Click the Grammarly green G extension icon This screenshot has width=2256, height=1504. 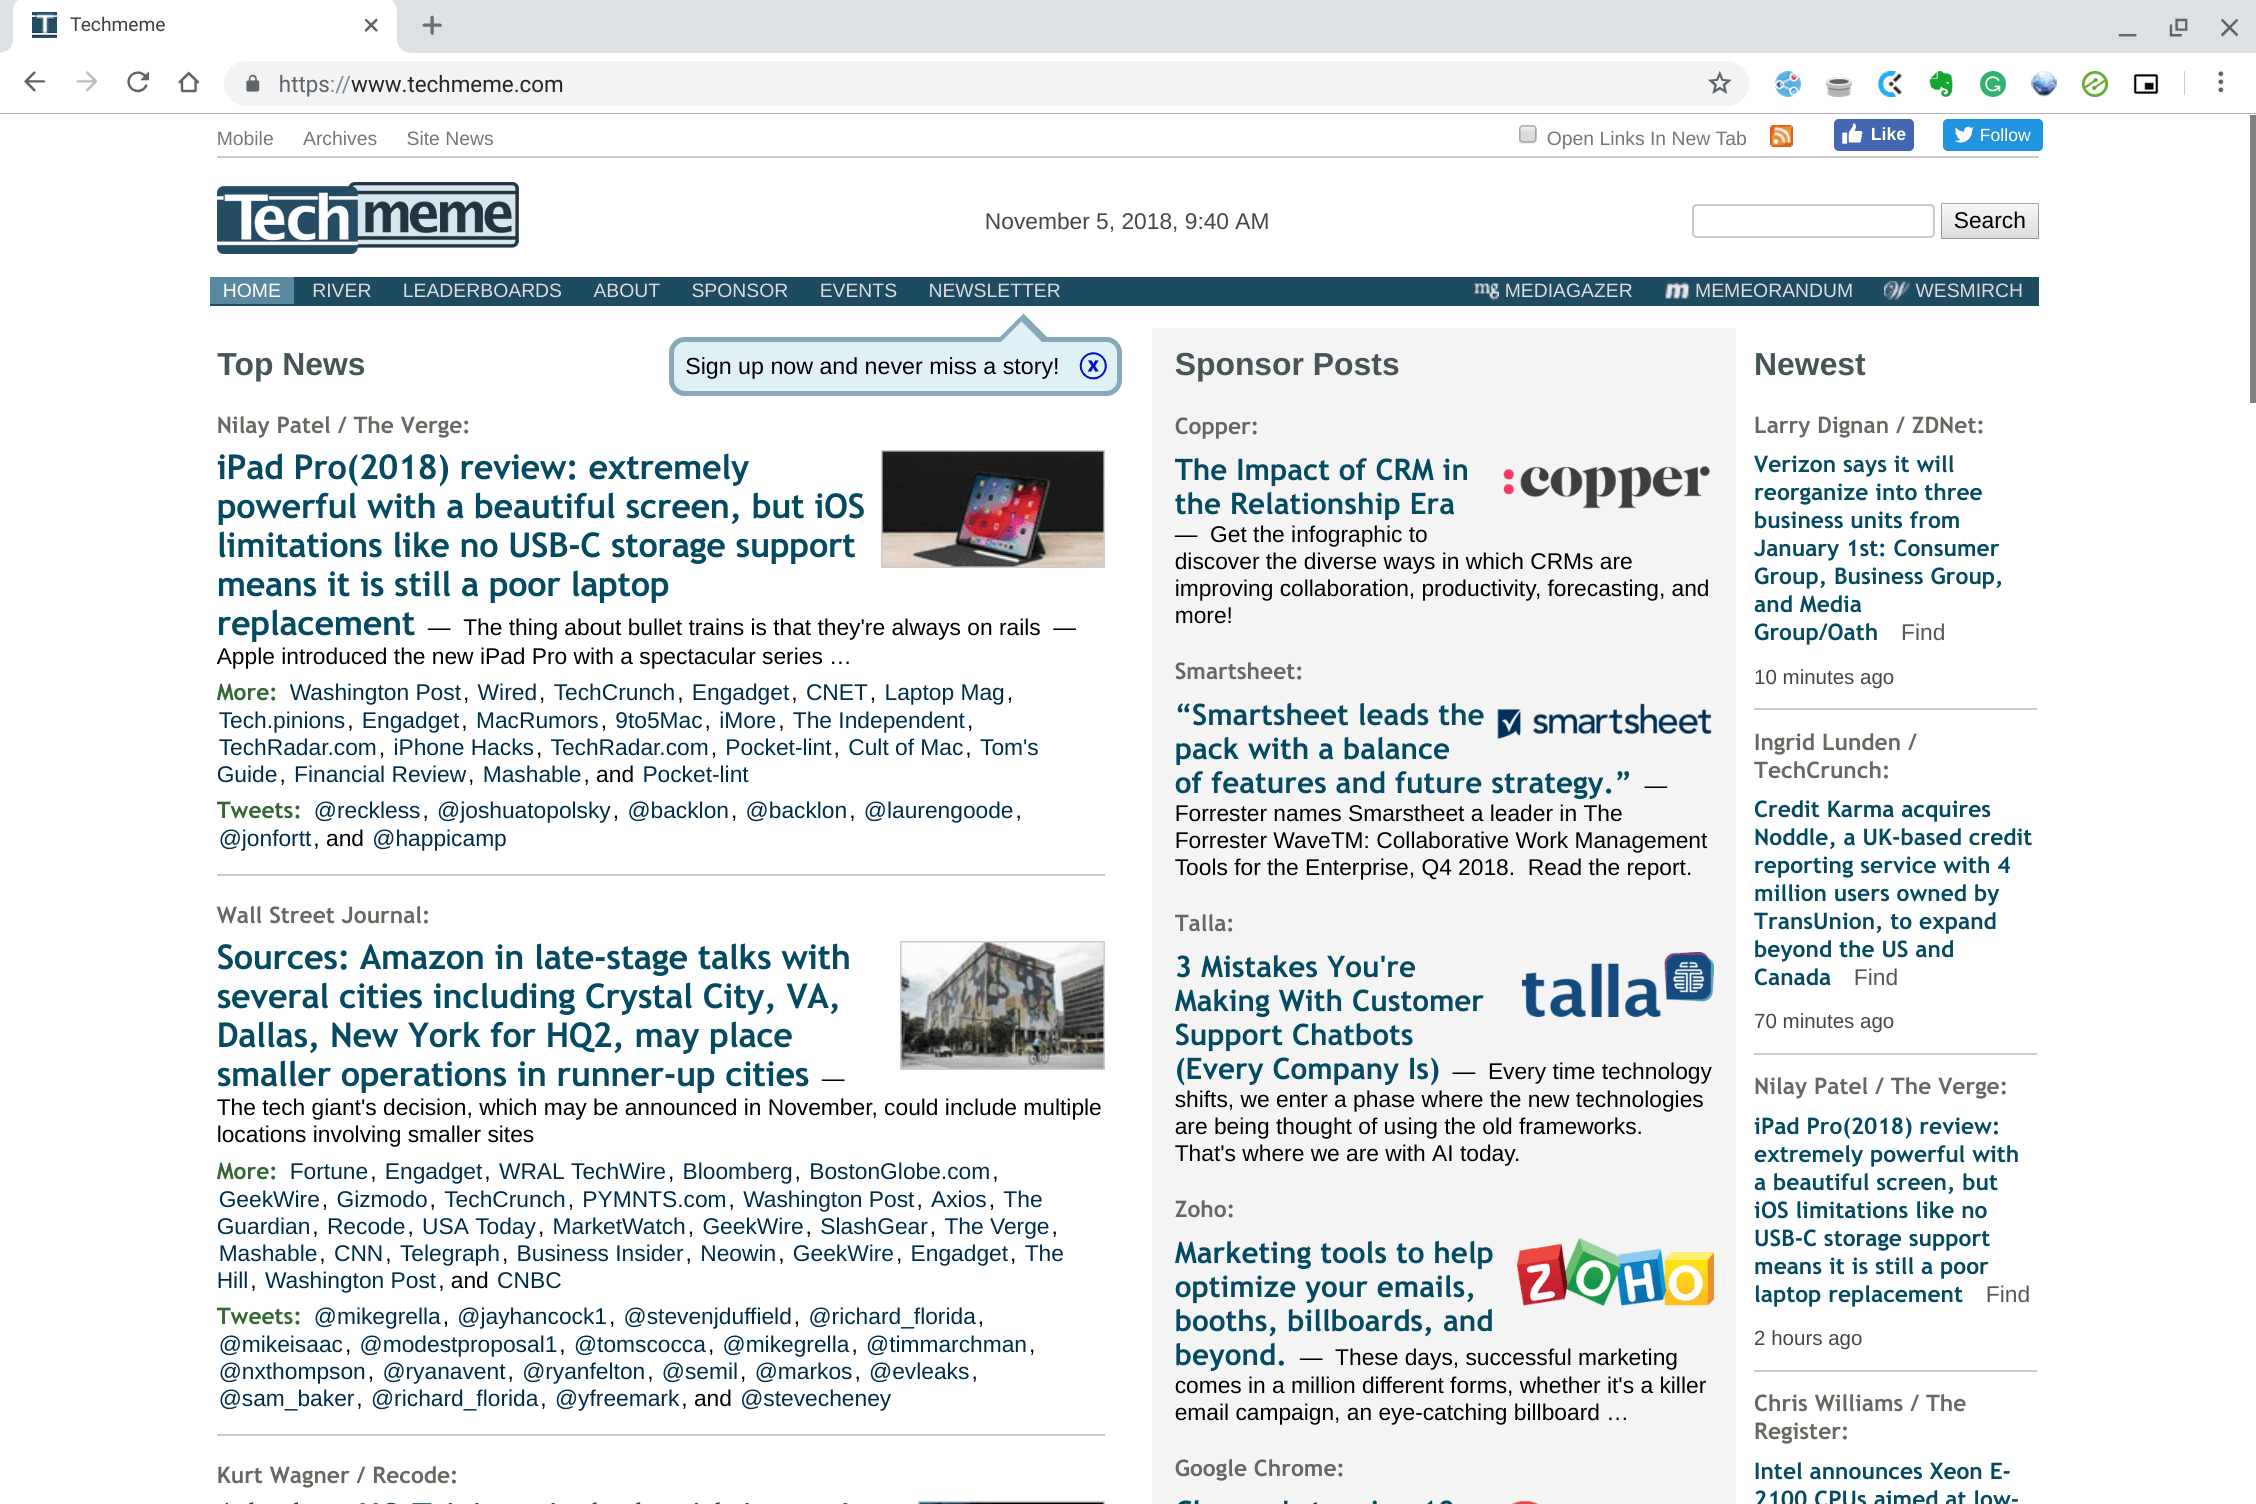(x=1992, y=84)
